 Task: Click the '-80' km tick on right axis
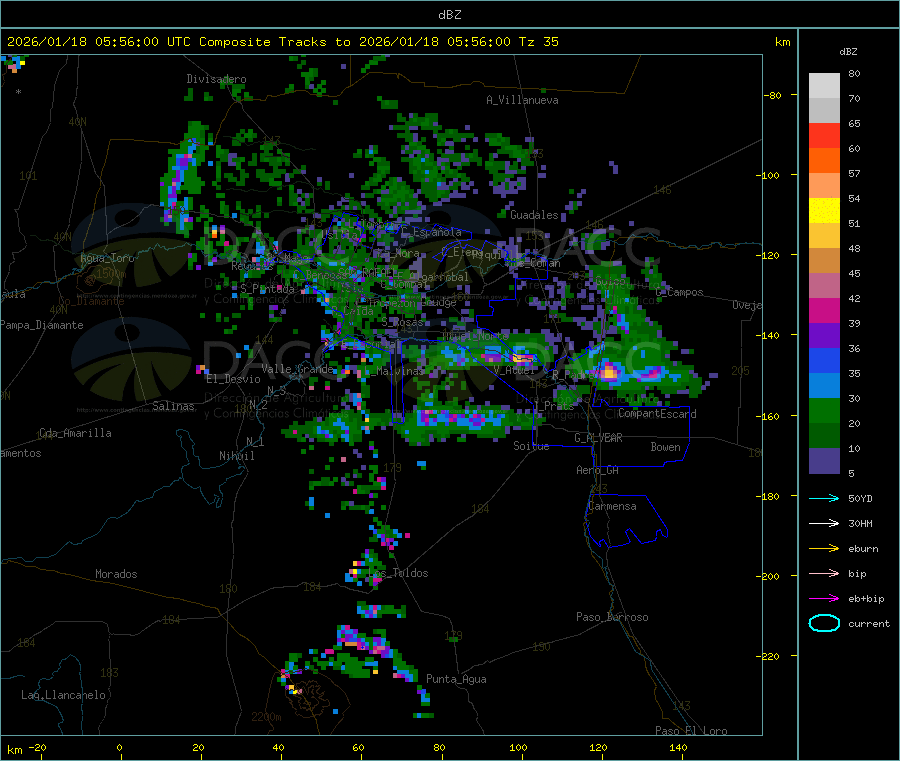pyautogui.click(x=772, y=95)
